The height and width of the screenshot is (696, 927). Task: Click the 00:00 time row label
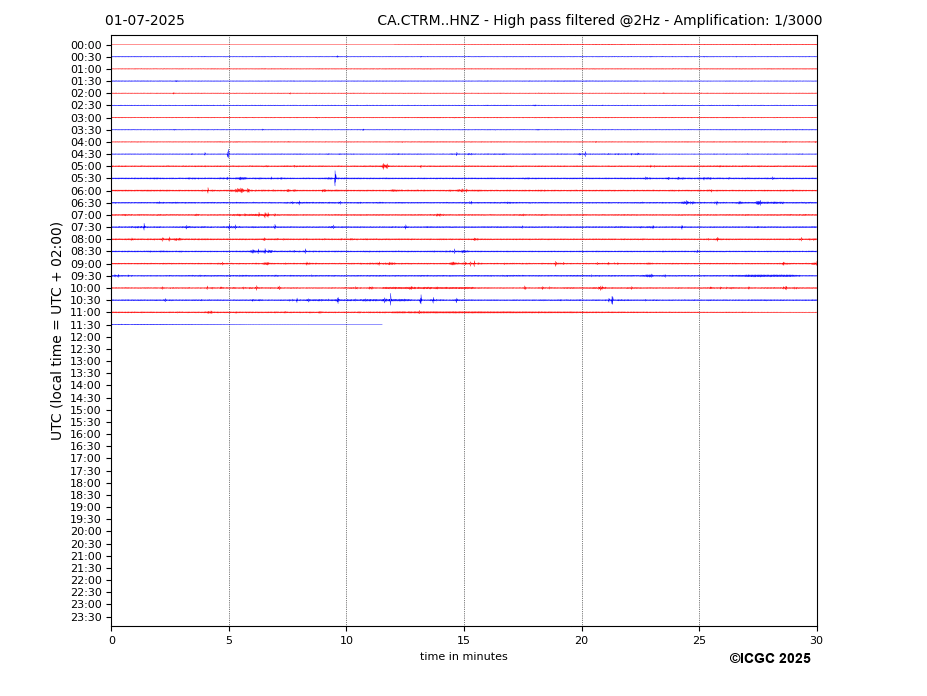pyautogui.click(x=86, y=46)
